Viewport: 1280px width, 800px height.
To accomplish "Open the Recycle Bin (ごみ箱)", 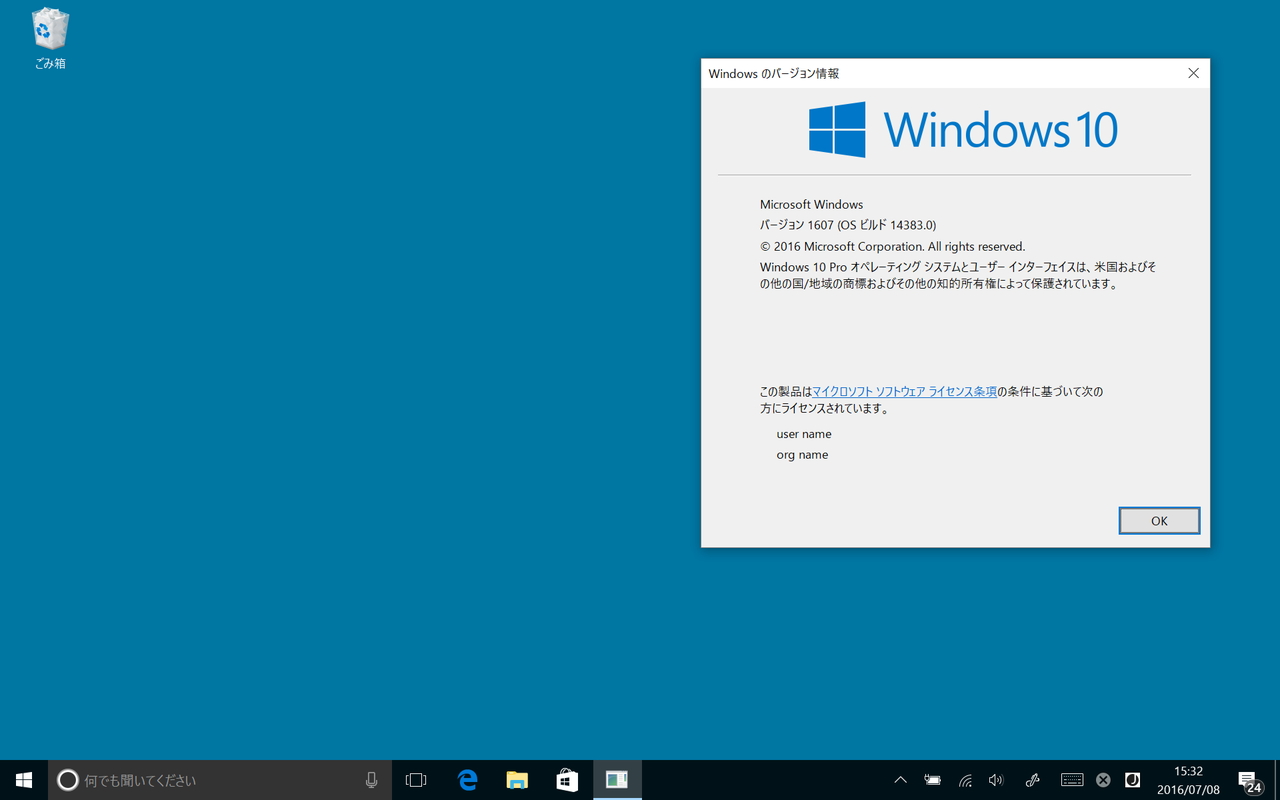I will click(48, 30).
